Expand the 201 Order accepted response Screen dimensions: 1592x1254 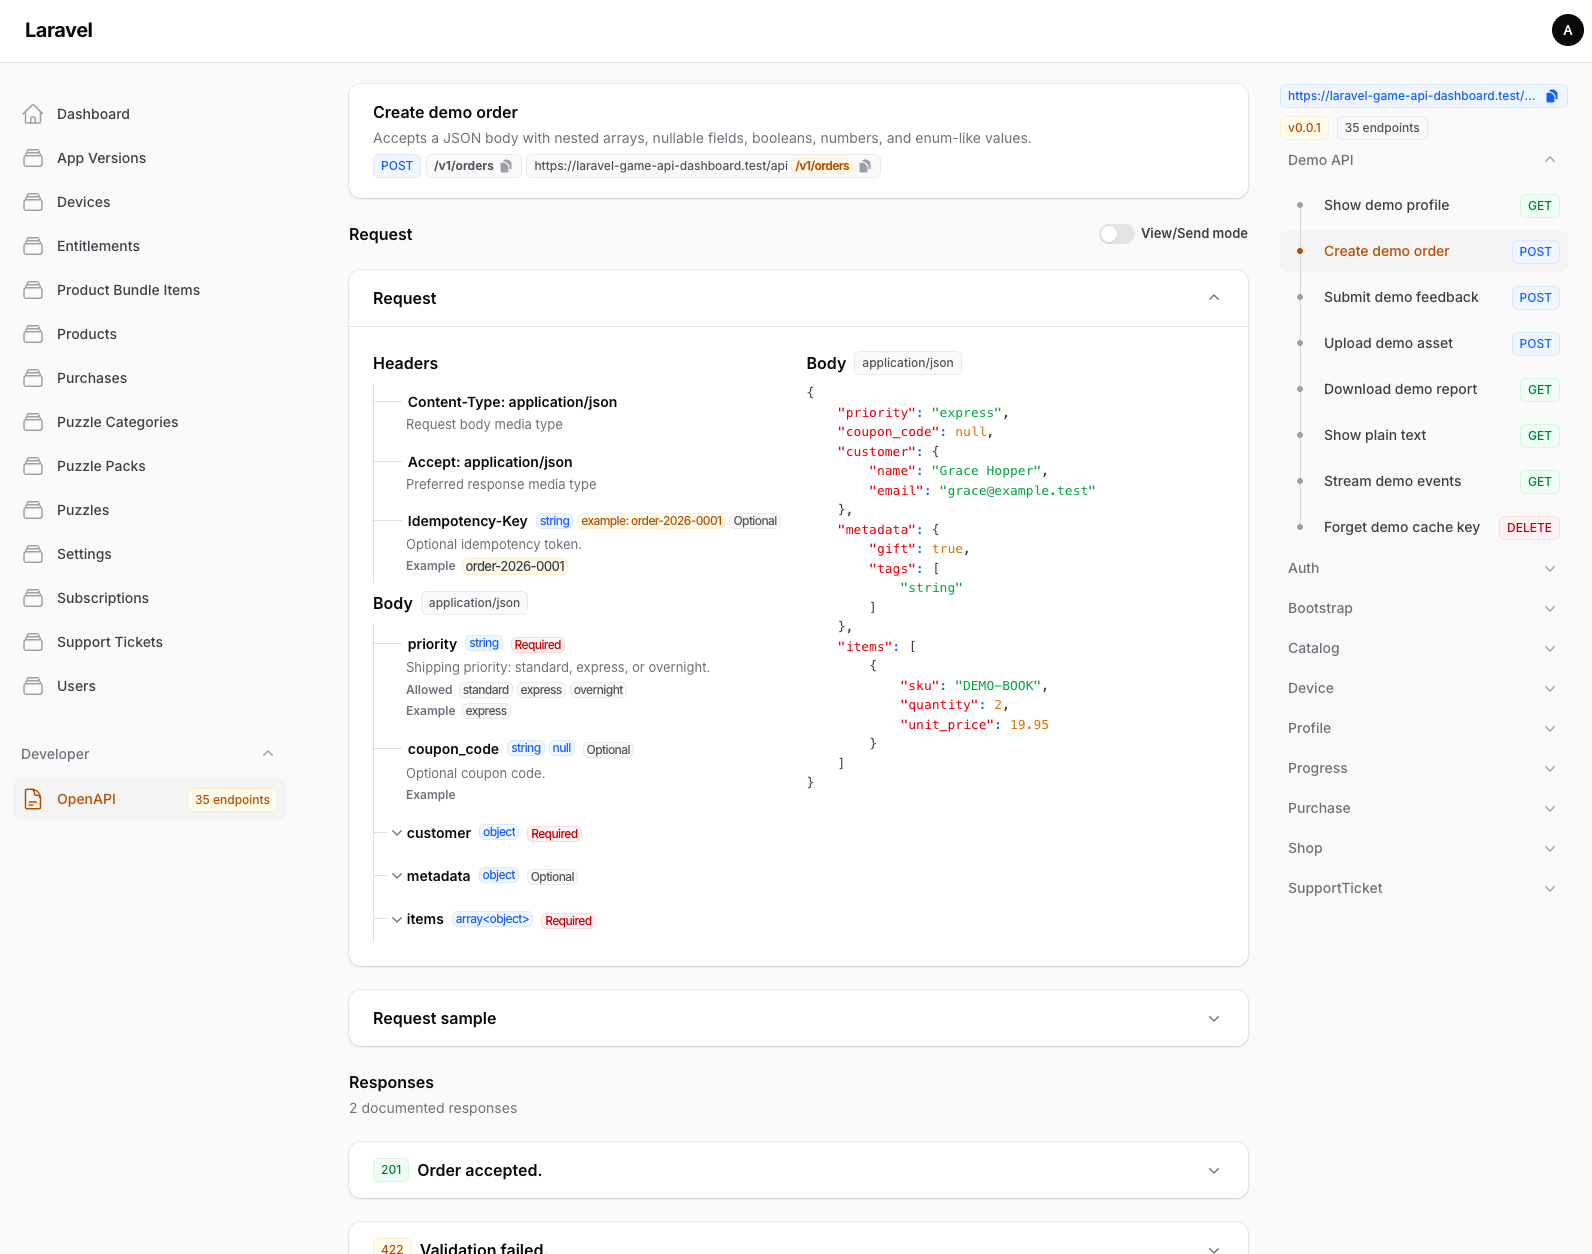click(x=1214, y=1170)
